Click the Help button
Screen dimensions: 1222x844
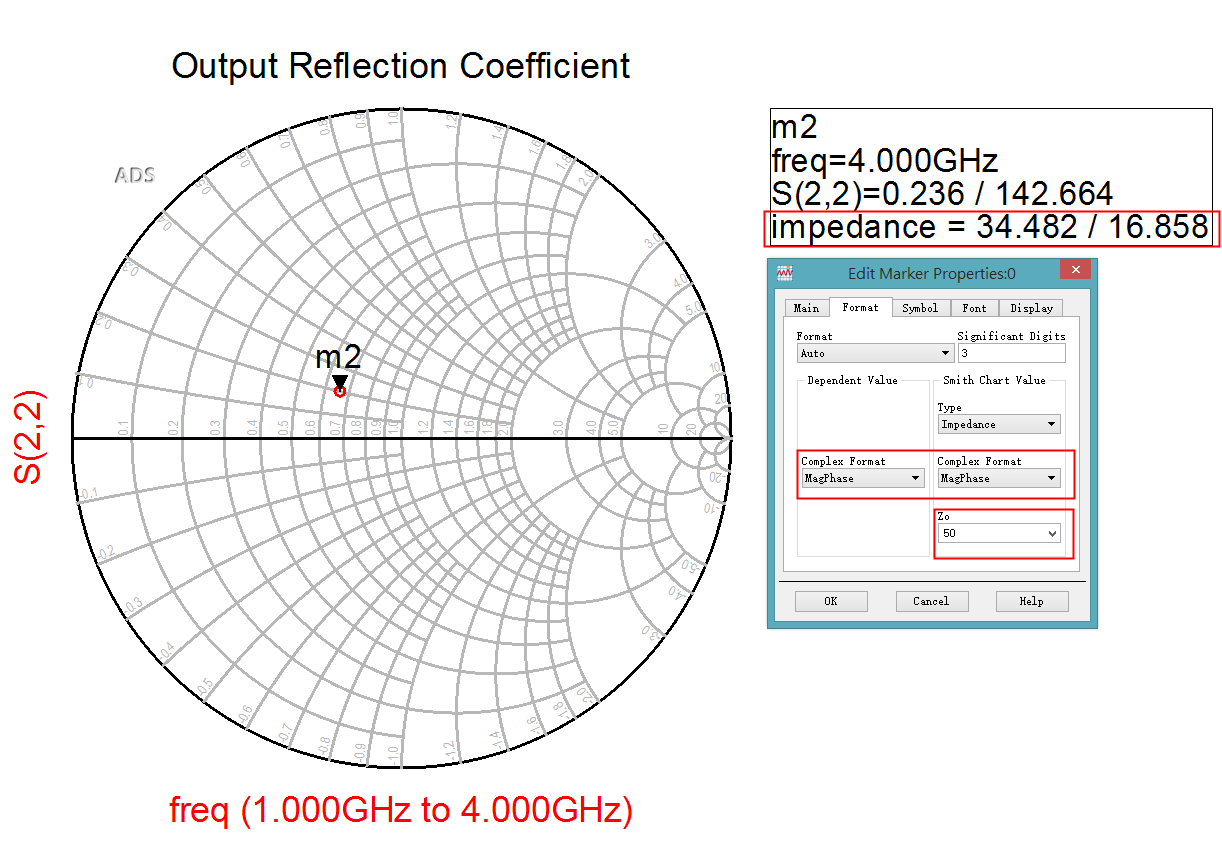(x=1031, y=601)
